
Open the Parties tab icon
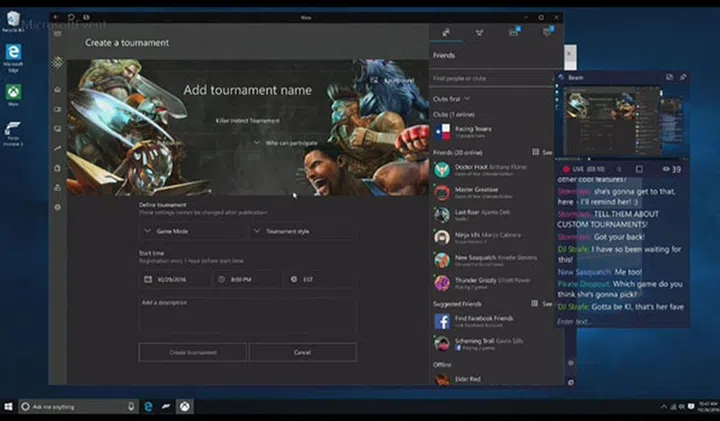click(x=479, y=31)
